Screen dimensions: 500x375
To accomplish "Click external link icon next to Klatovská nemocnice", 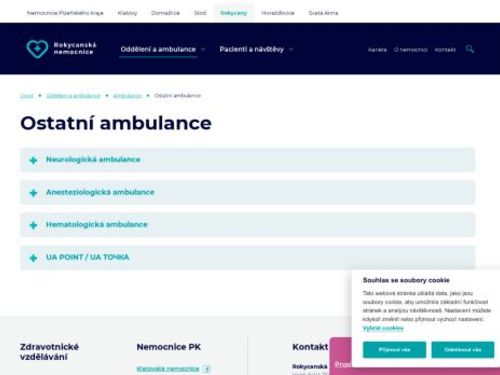I will click(207, 369).
